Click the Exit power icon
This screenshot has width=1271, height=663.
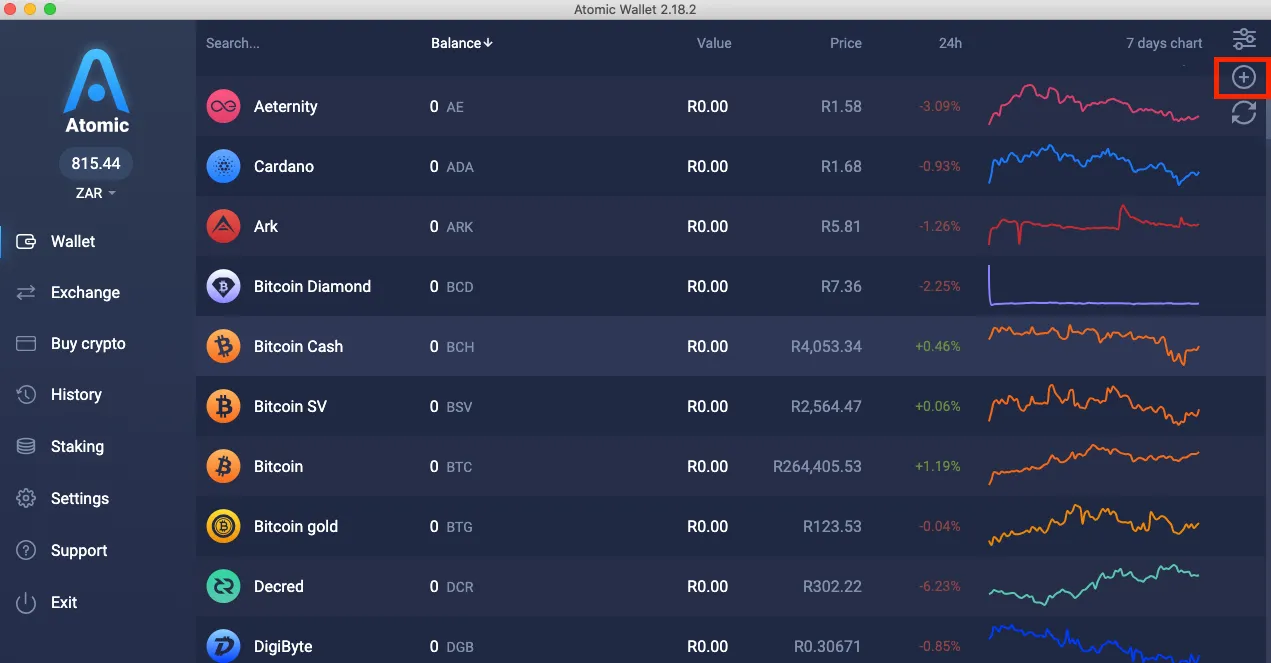[27, 602]
